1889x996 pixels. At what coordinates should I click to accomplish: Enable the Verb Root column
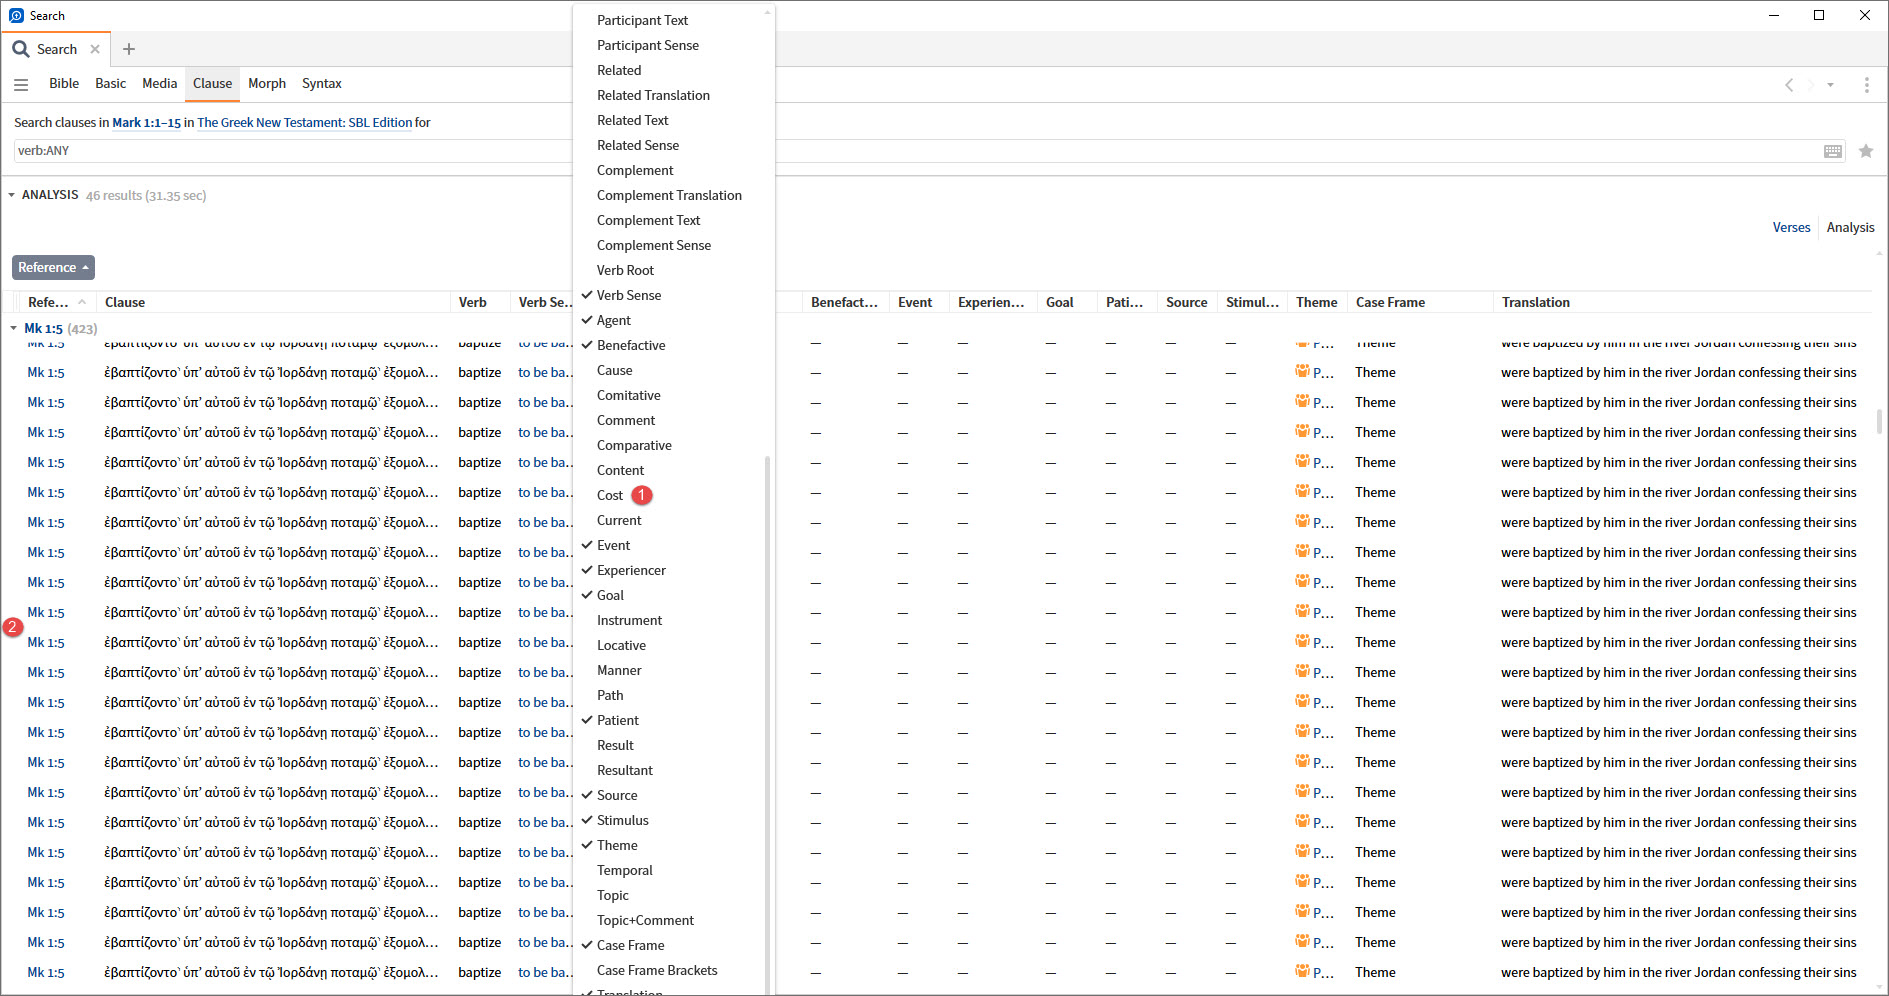tap(625, 270)
